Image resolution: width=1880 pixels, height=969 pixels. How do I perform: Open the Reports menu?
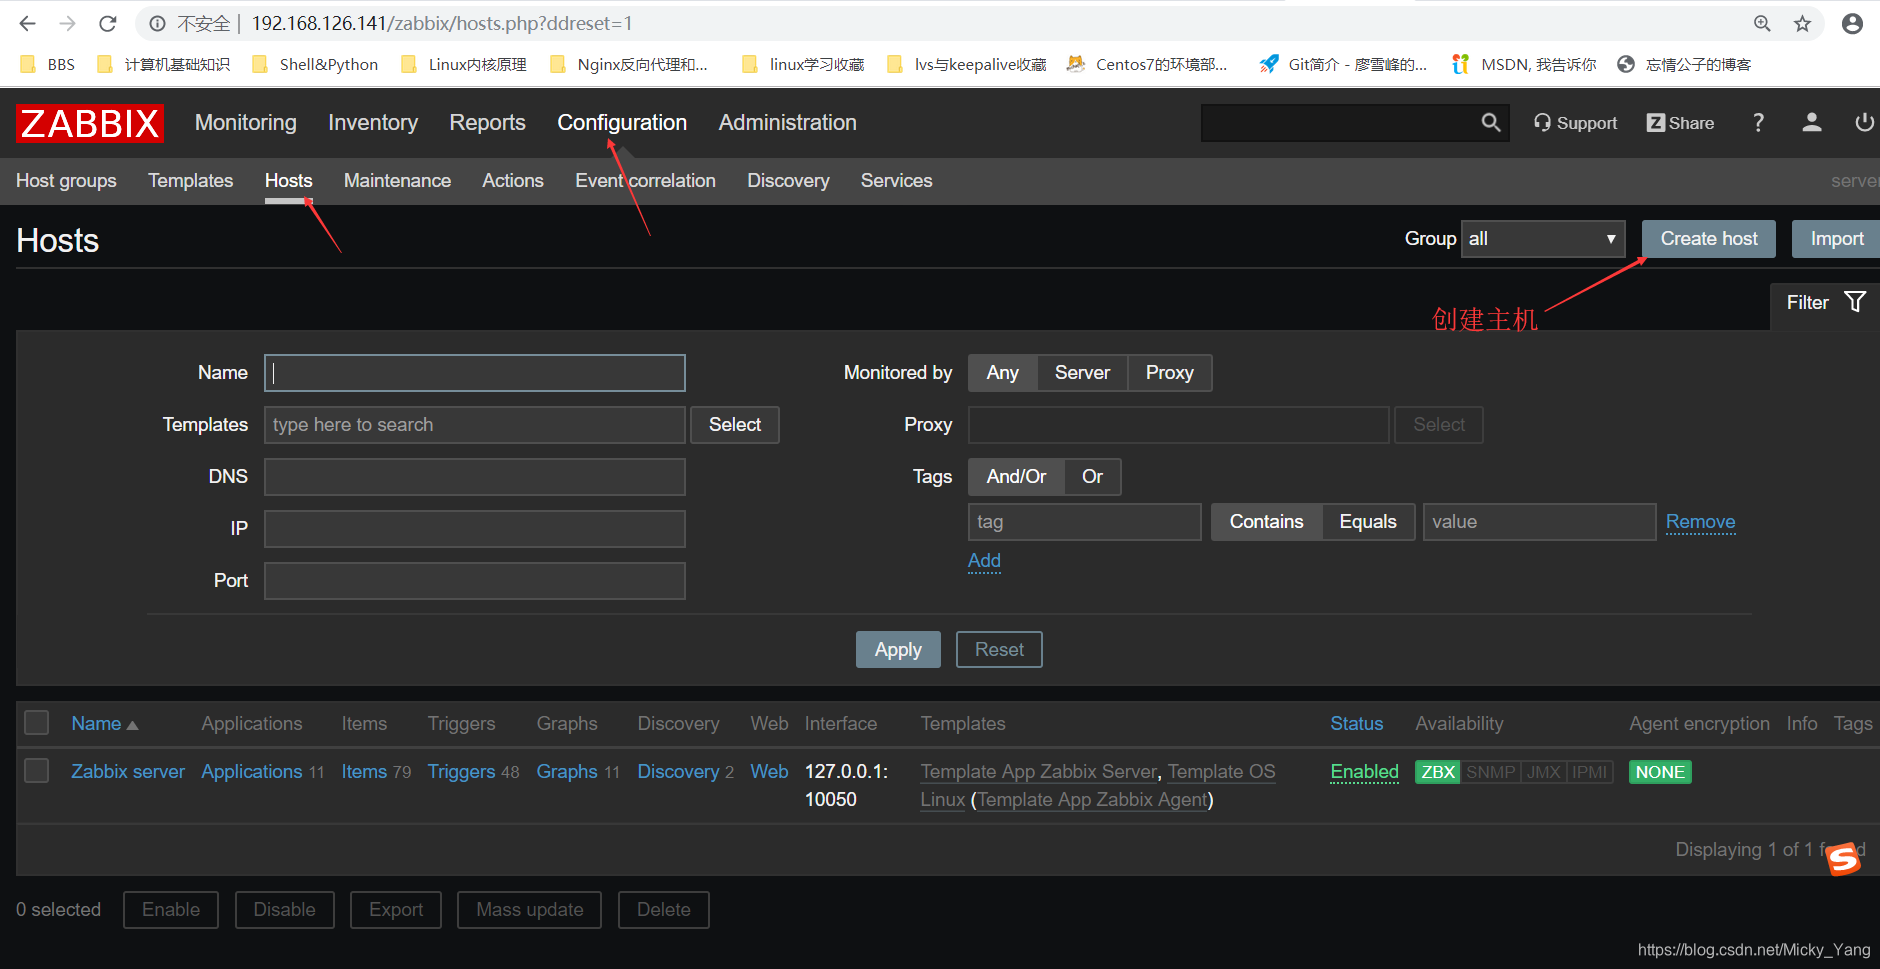tap(487, 122)
